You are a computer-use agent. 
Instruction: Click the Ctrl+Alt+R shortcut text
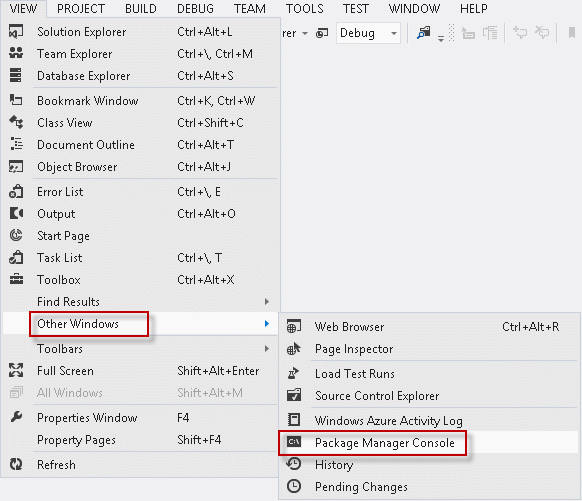(530, 327)
